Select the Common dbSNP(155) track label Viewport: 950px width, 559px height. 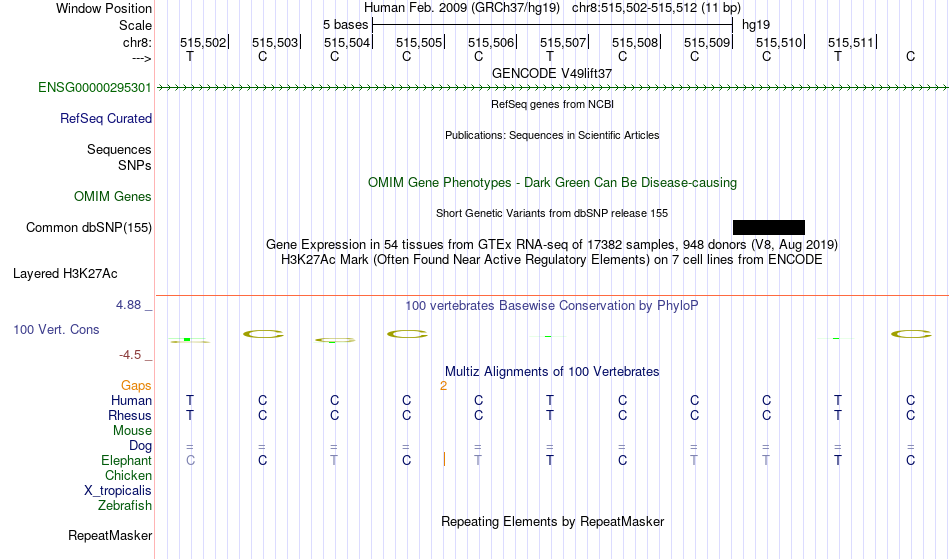point(89,228)
